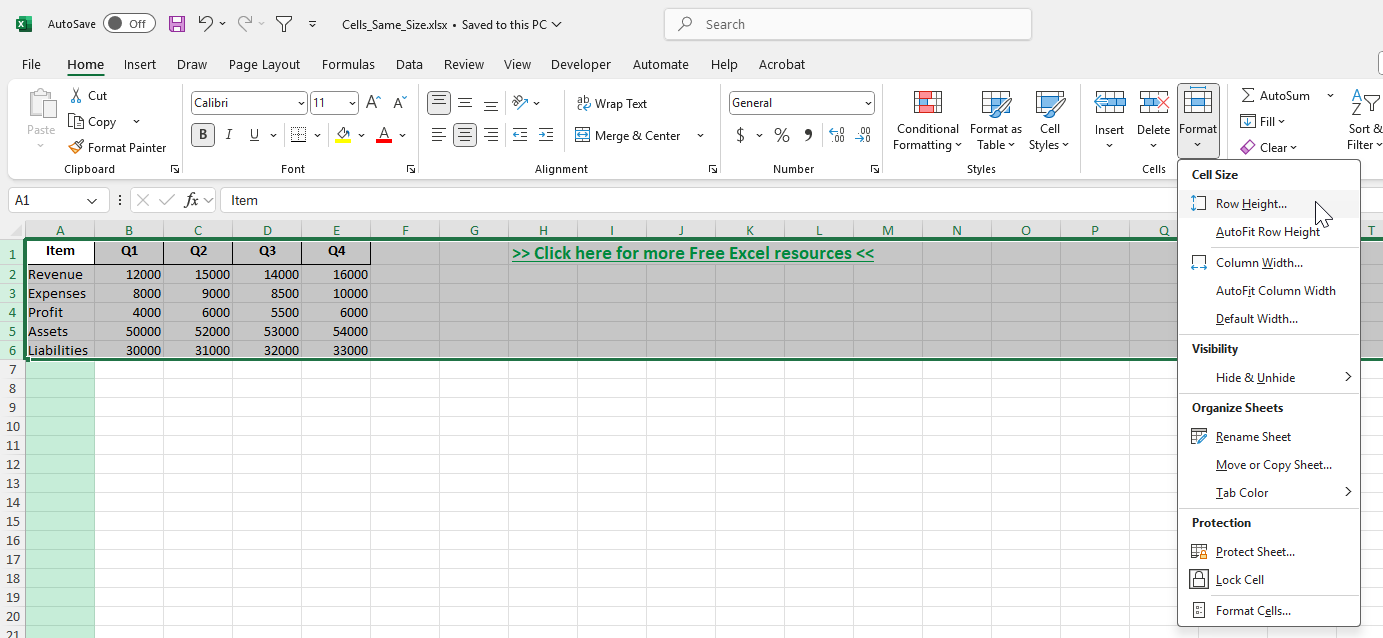Switch to the Page Layout tab
The width and height of the screenshot is (1383, 638).
[x=264, y=64]
